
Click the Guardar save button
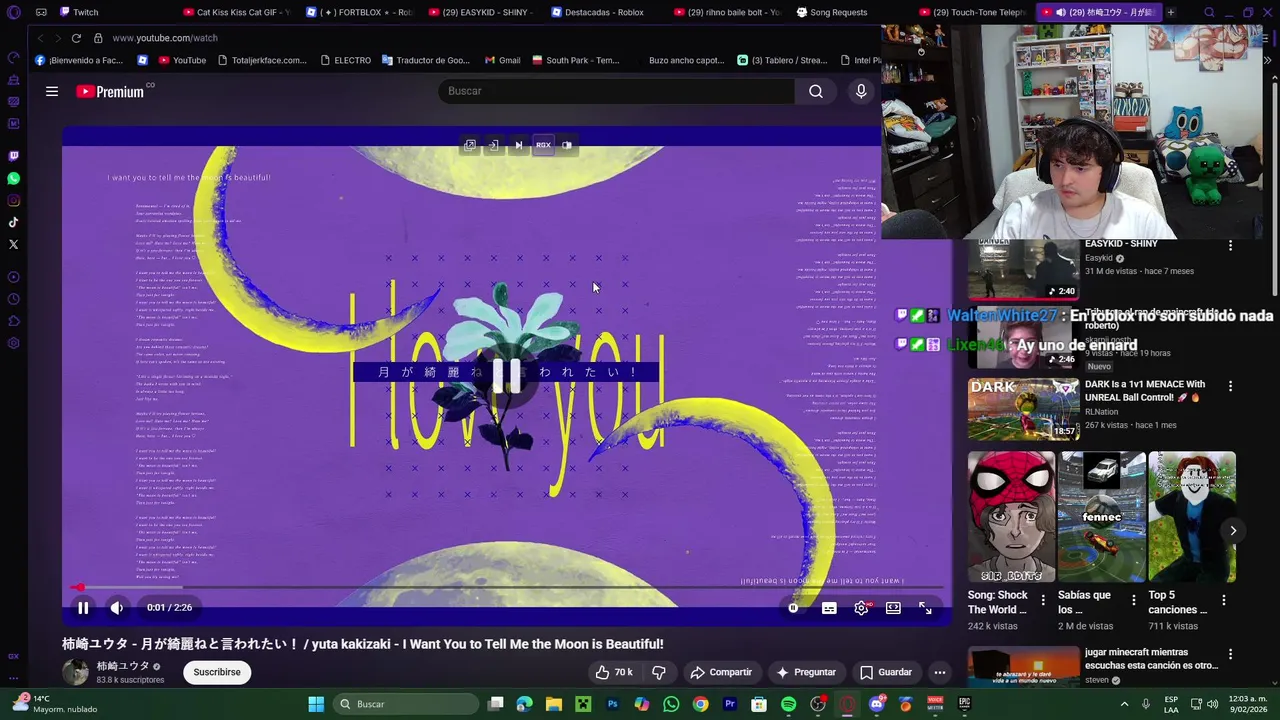click(x=886, y=672)
